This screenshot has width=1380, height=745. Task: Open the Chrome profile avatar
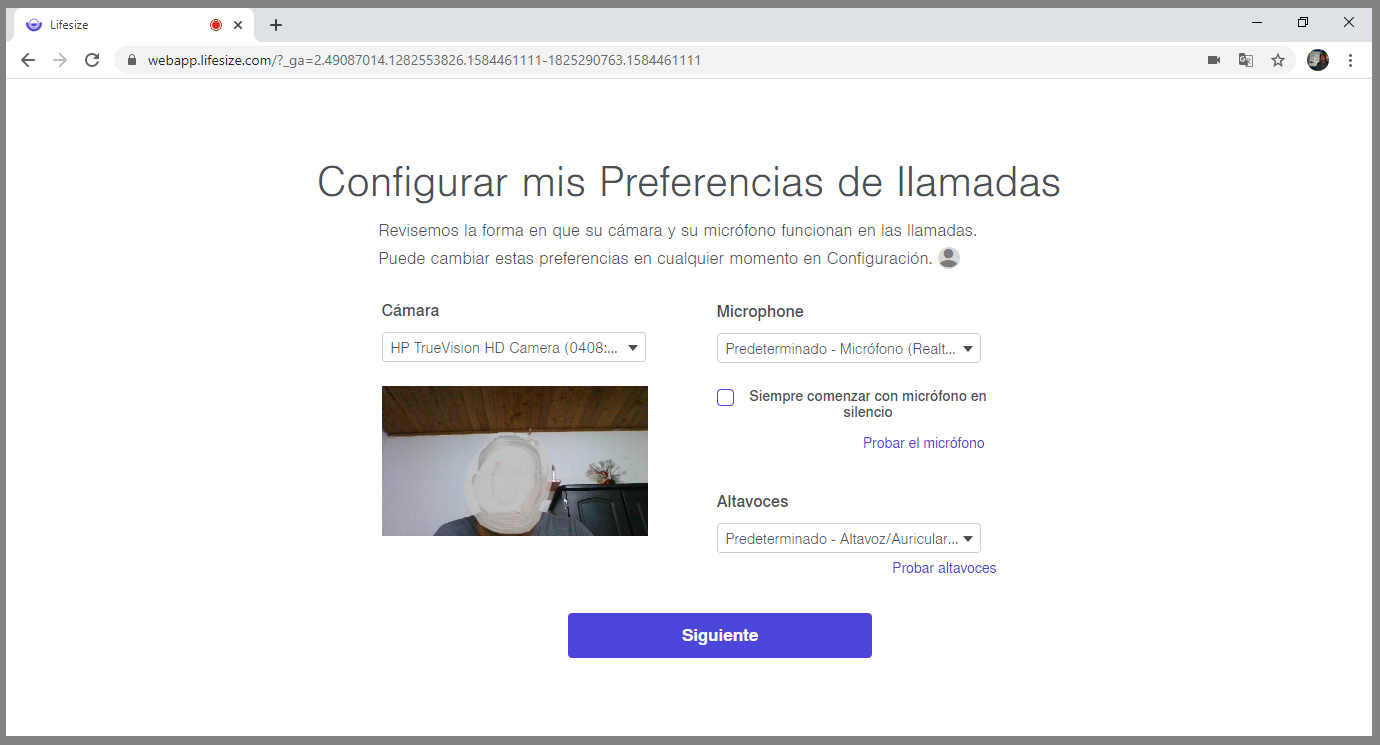tap(1318, 60)
